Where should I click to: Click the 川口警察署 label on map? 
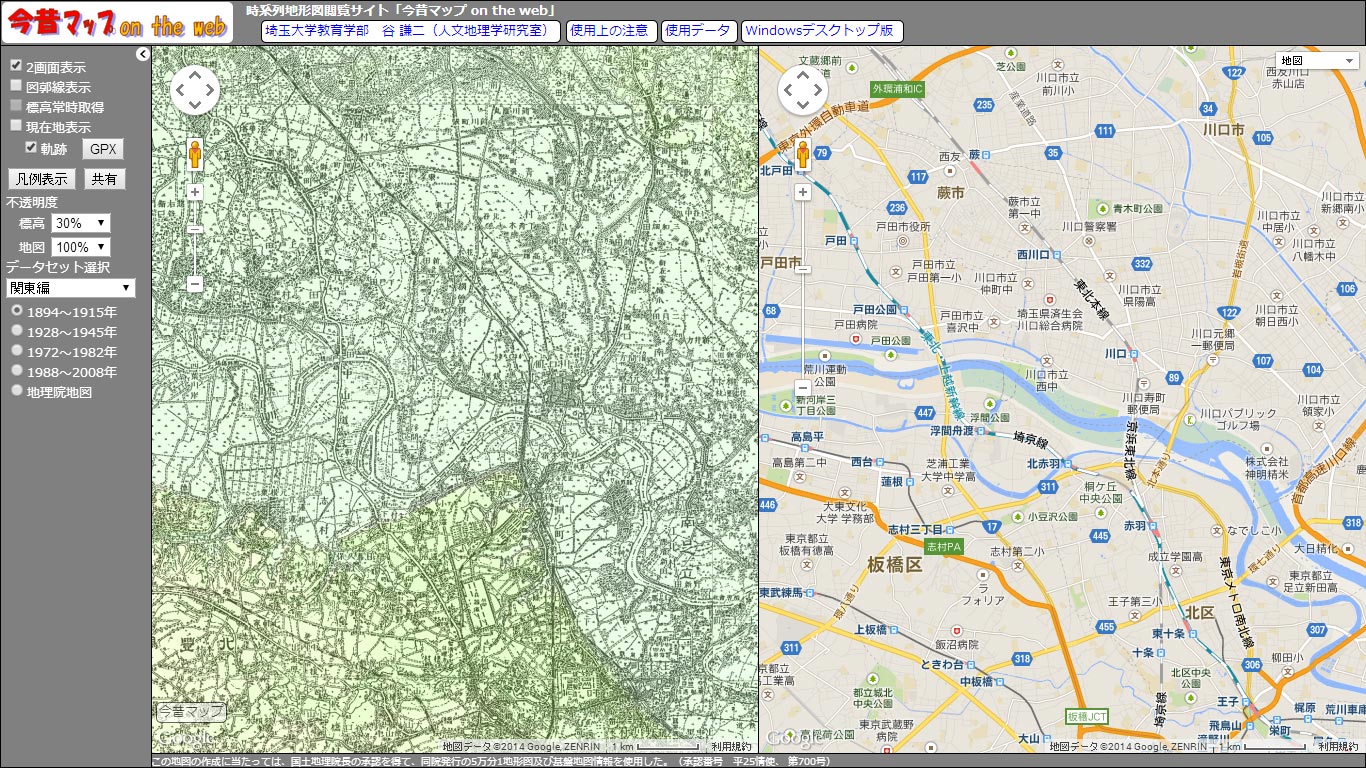point(1089,227)
